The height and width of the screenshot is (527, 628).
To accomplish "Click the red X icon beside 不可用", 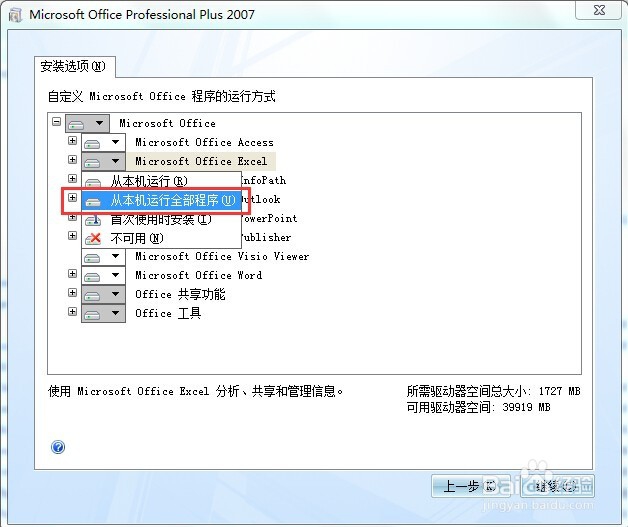I will [93, 239].
